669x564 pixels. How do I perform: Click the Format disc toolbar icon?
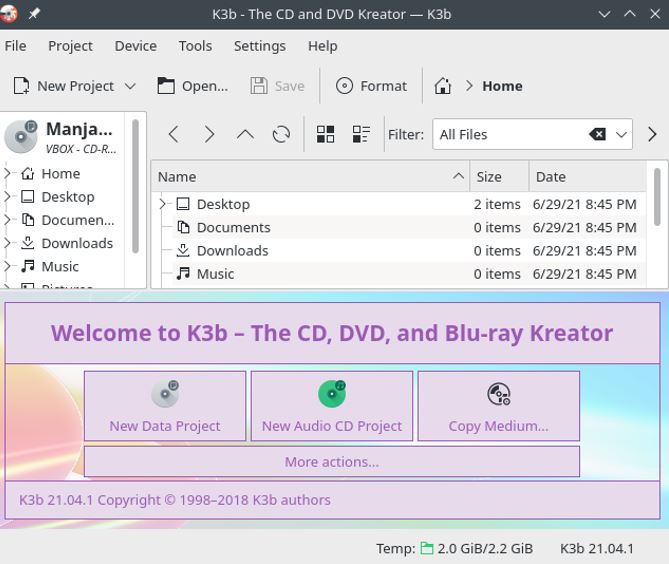click(345, 86)
